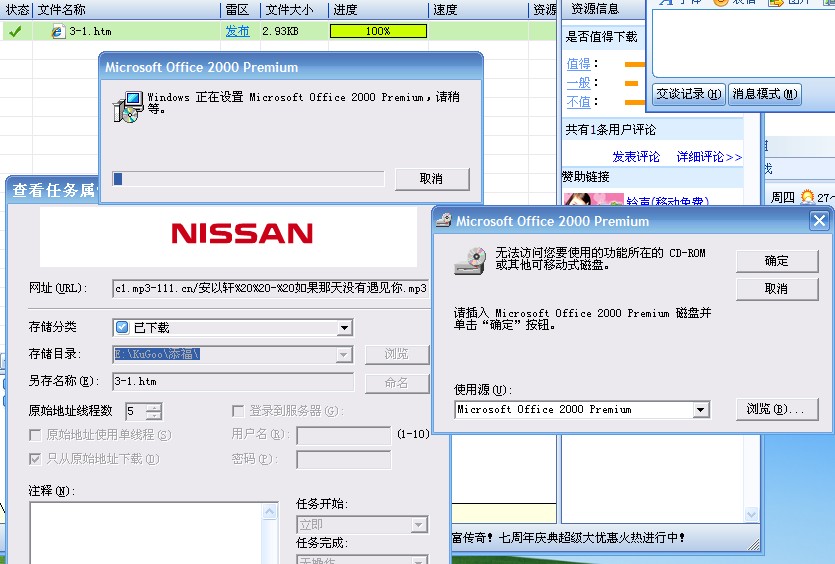Open the 铃声(移动免费) sponsored link
The height and width of the screenshot is (564, 835).
pyautogui.click(x=667, y=201)
